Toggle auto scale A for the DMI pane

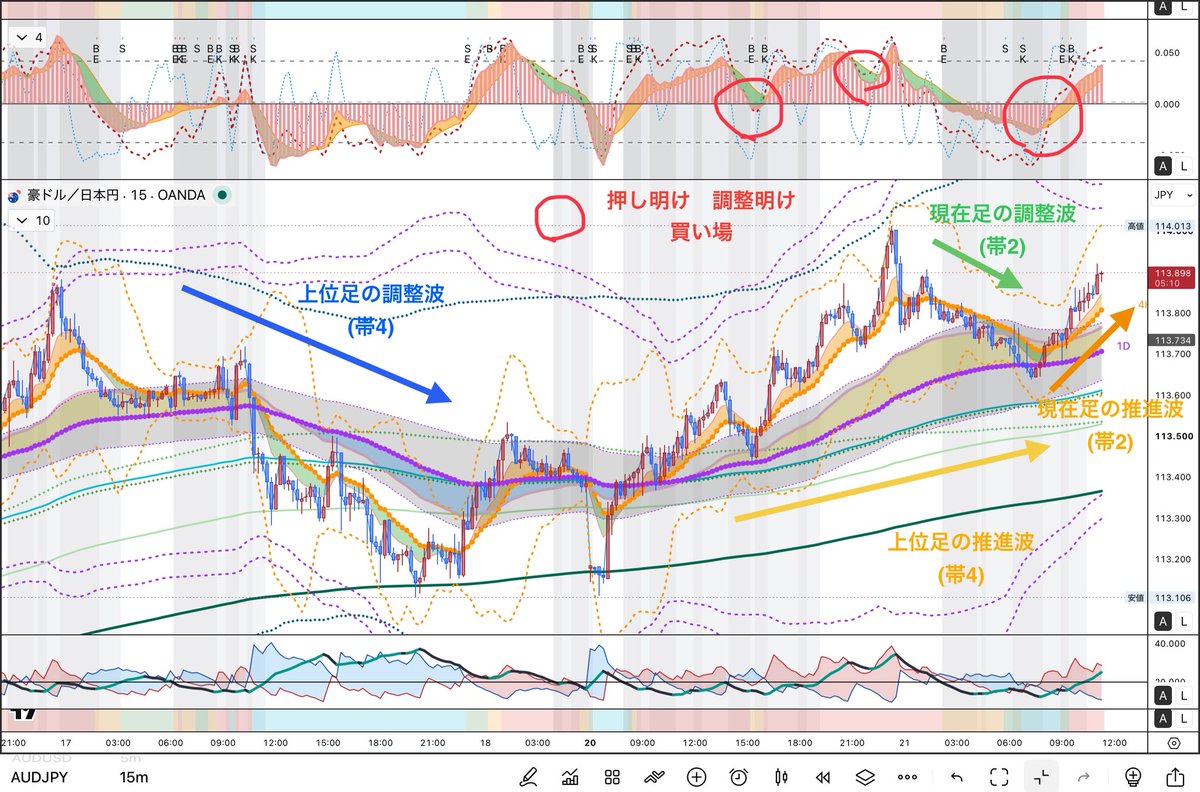(1161, 696)
